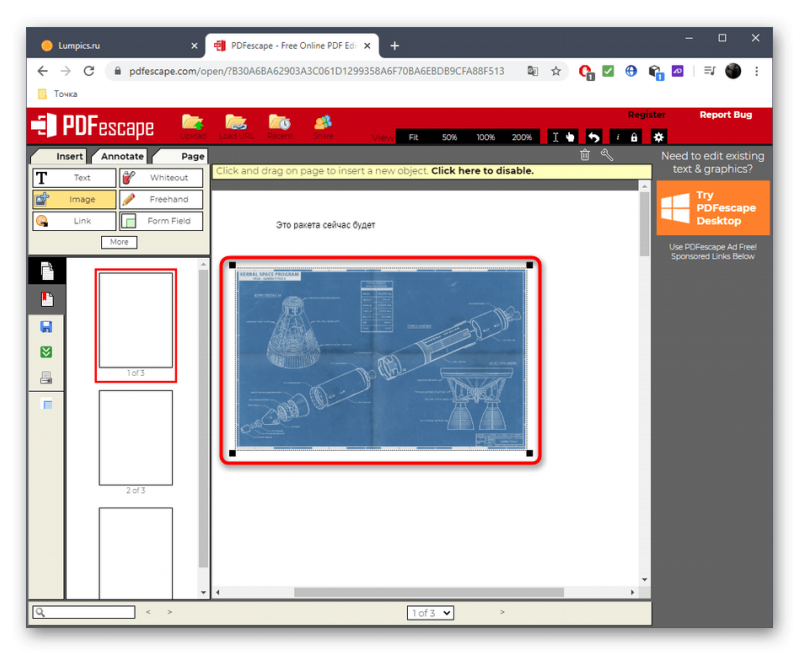The width and height of the screenshot is (800, 655).
Task: Click the search input field
Action: 84,612
